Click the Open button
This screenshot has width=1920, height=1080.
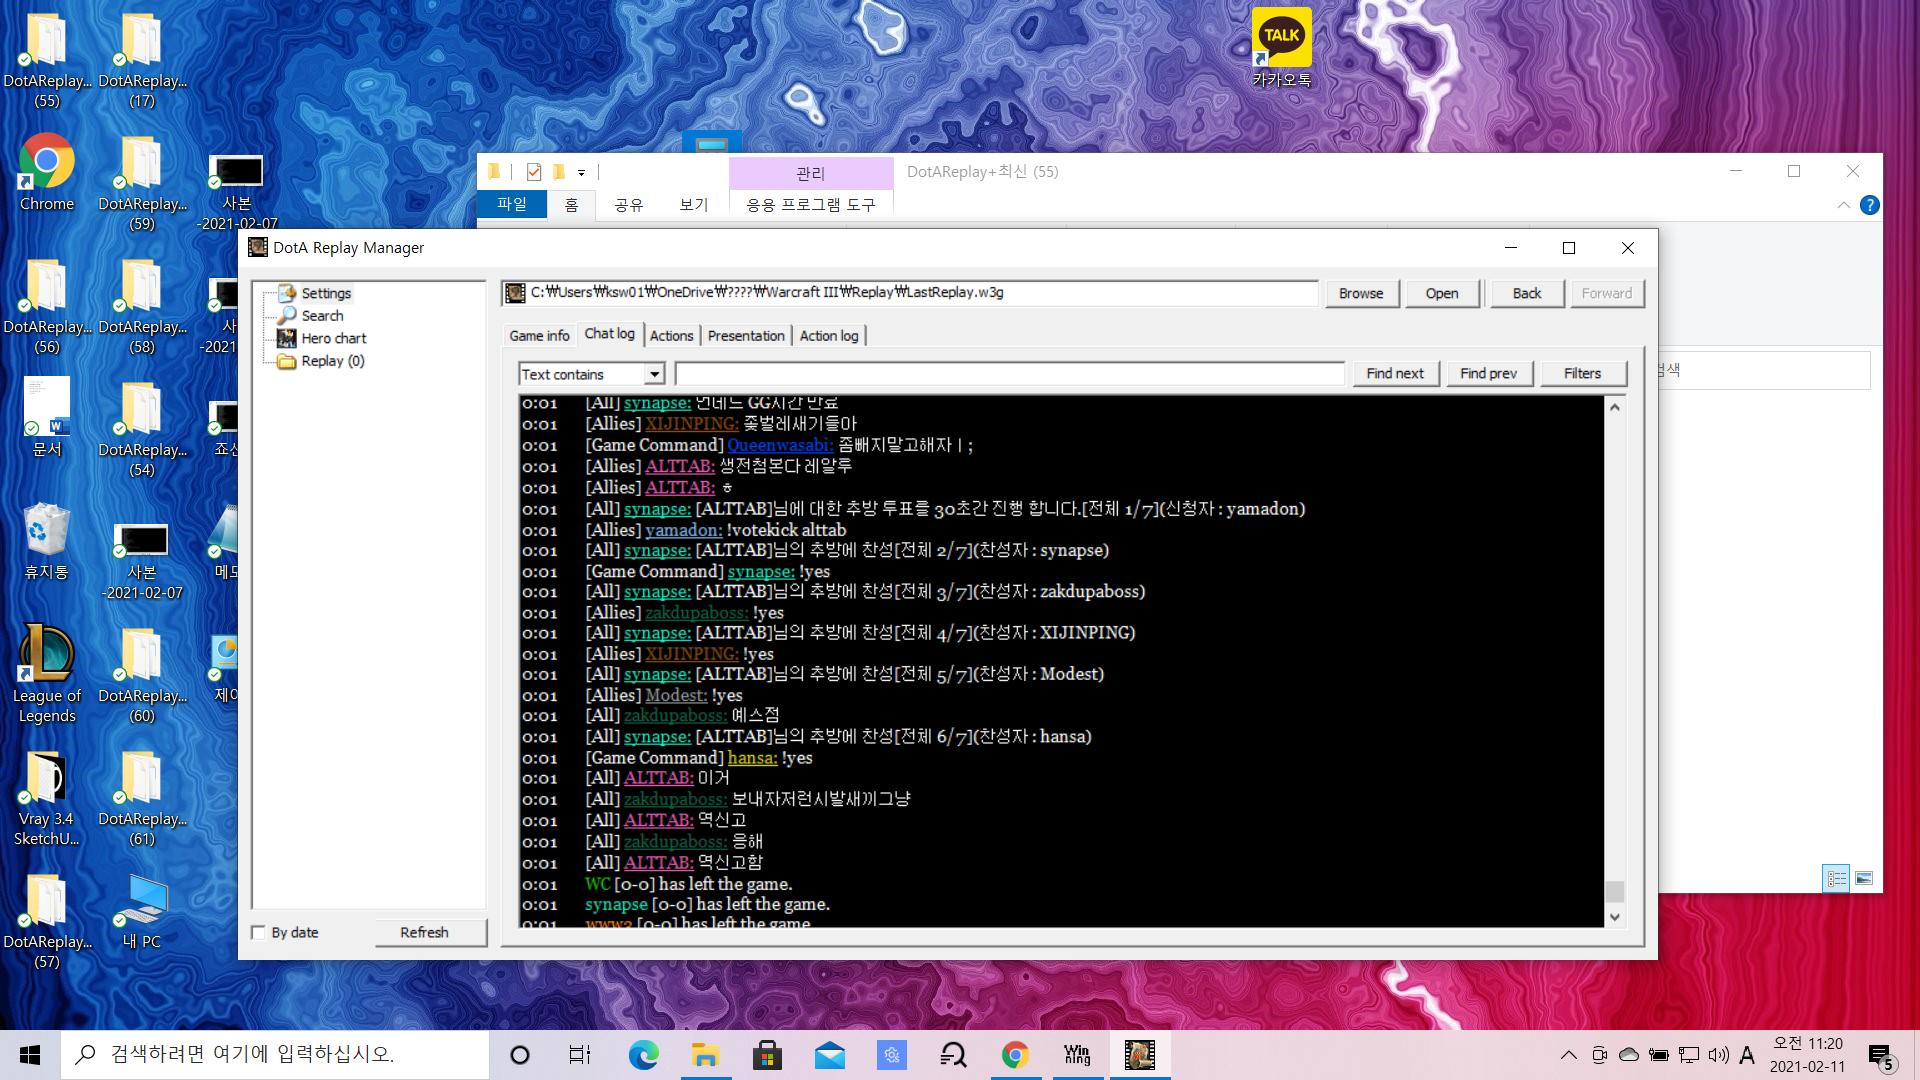pyautogui.click(x=1441, y=293)
